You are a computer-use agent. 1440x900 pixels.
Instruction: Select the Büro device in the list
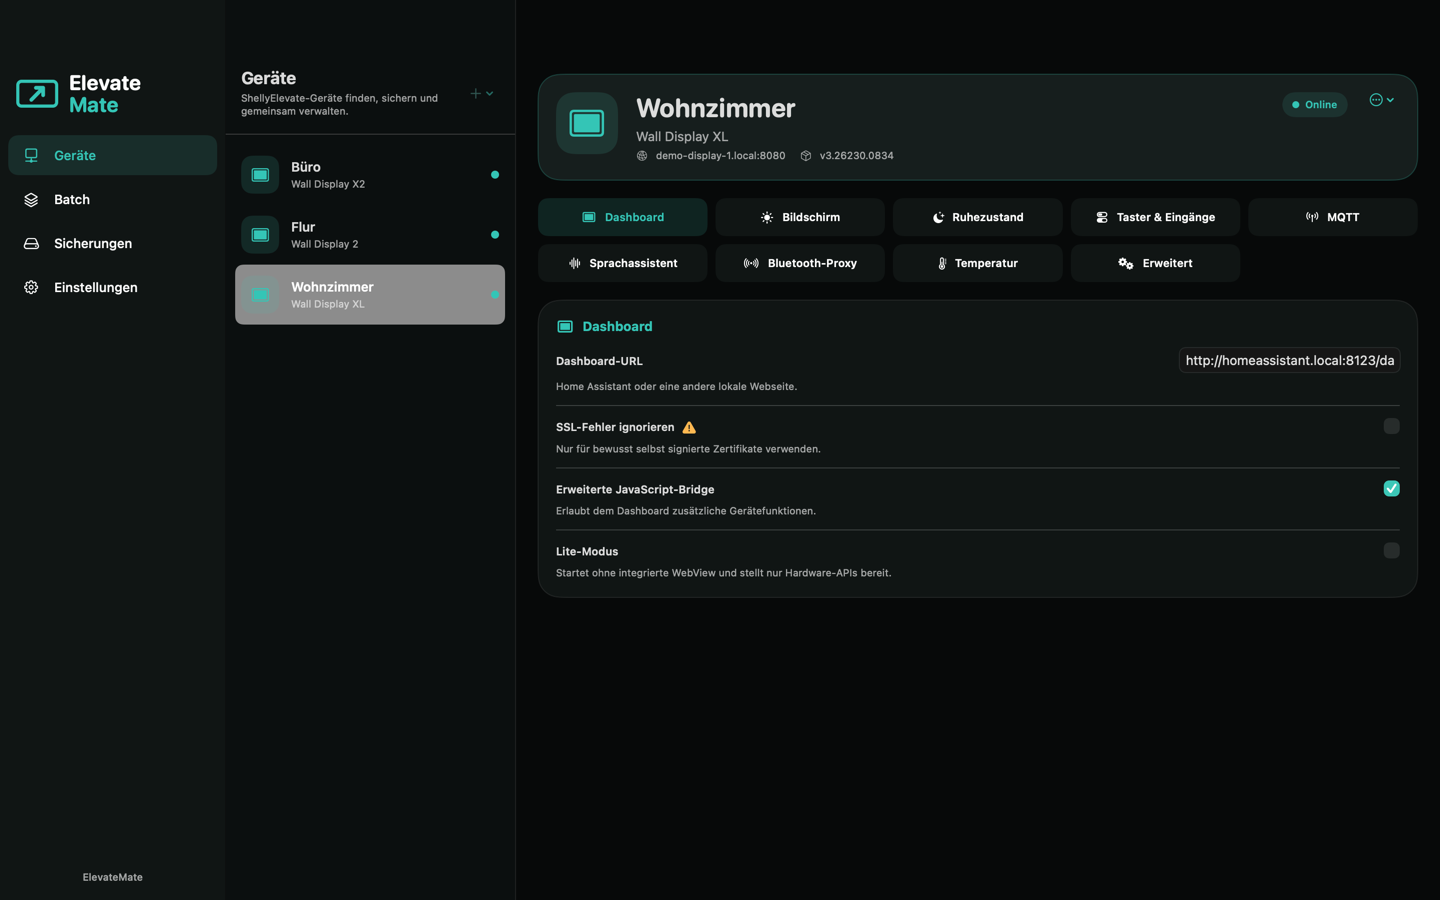pyautogui.click(x=370, y=175)
